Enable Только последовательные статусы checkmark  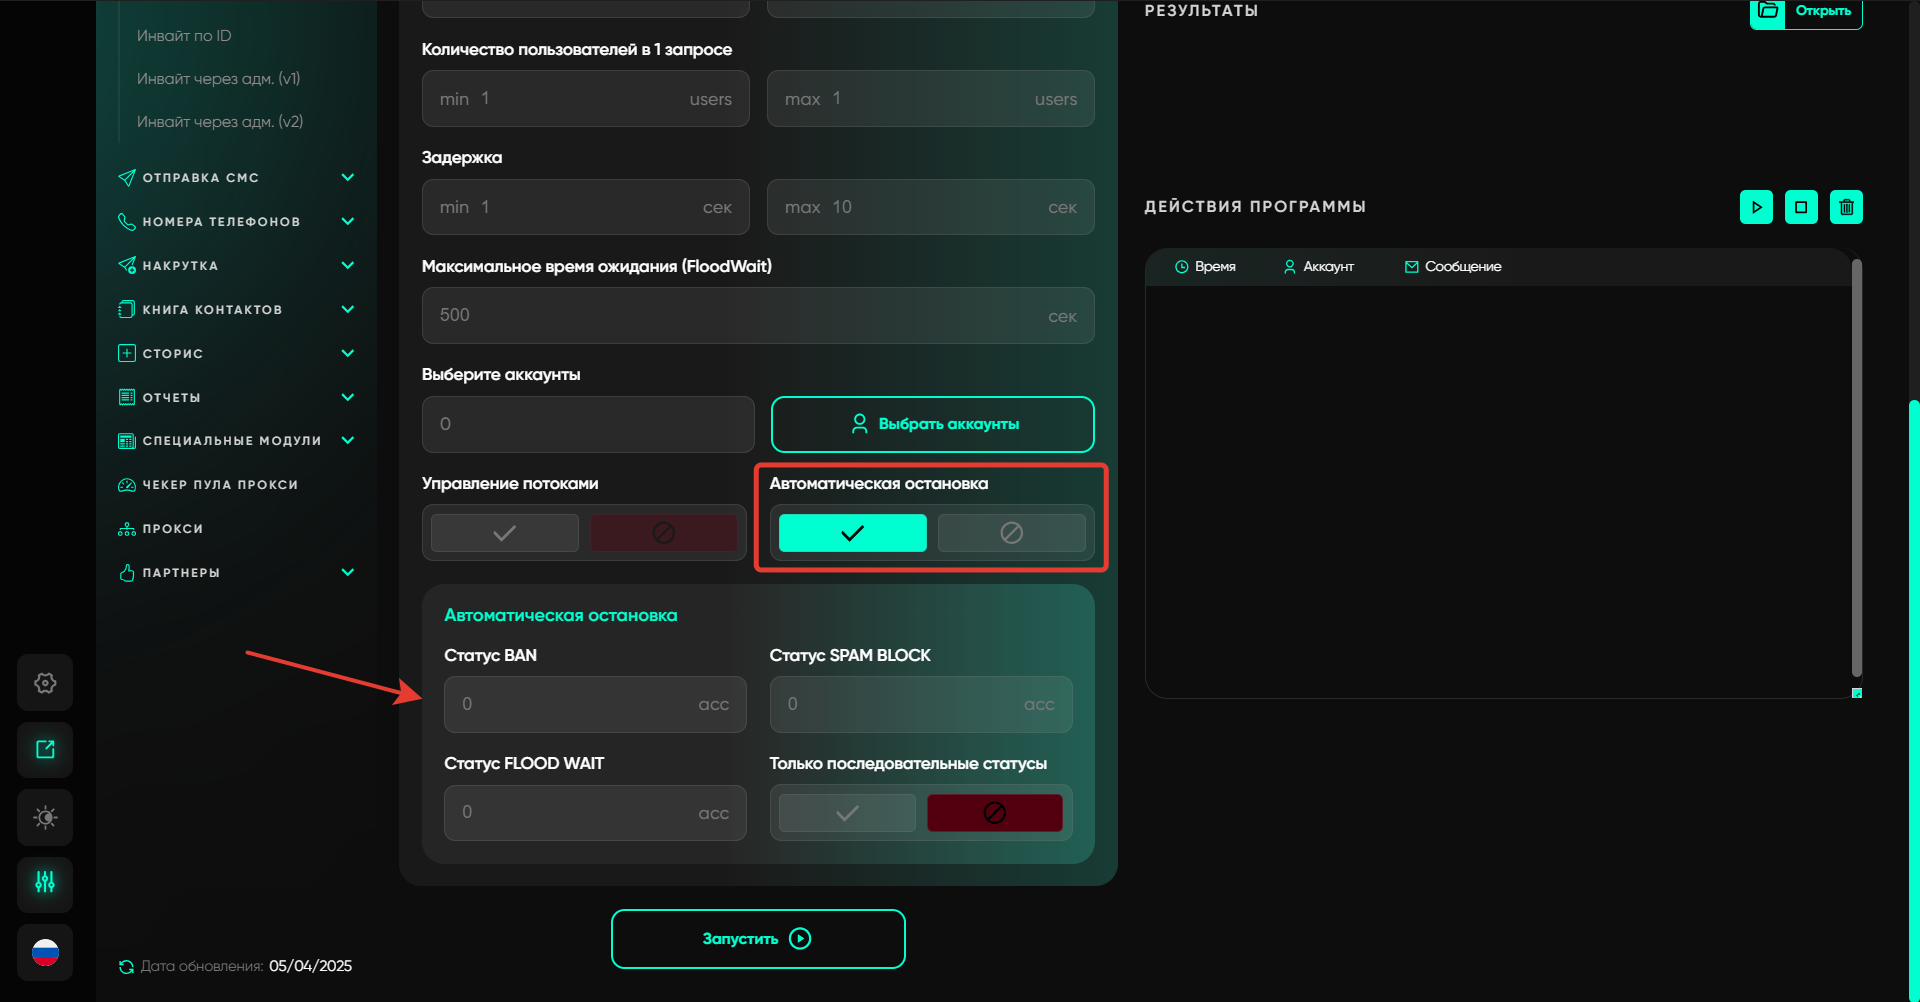[x=847, y=813]
